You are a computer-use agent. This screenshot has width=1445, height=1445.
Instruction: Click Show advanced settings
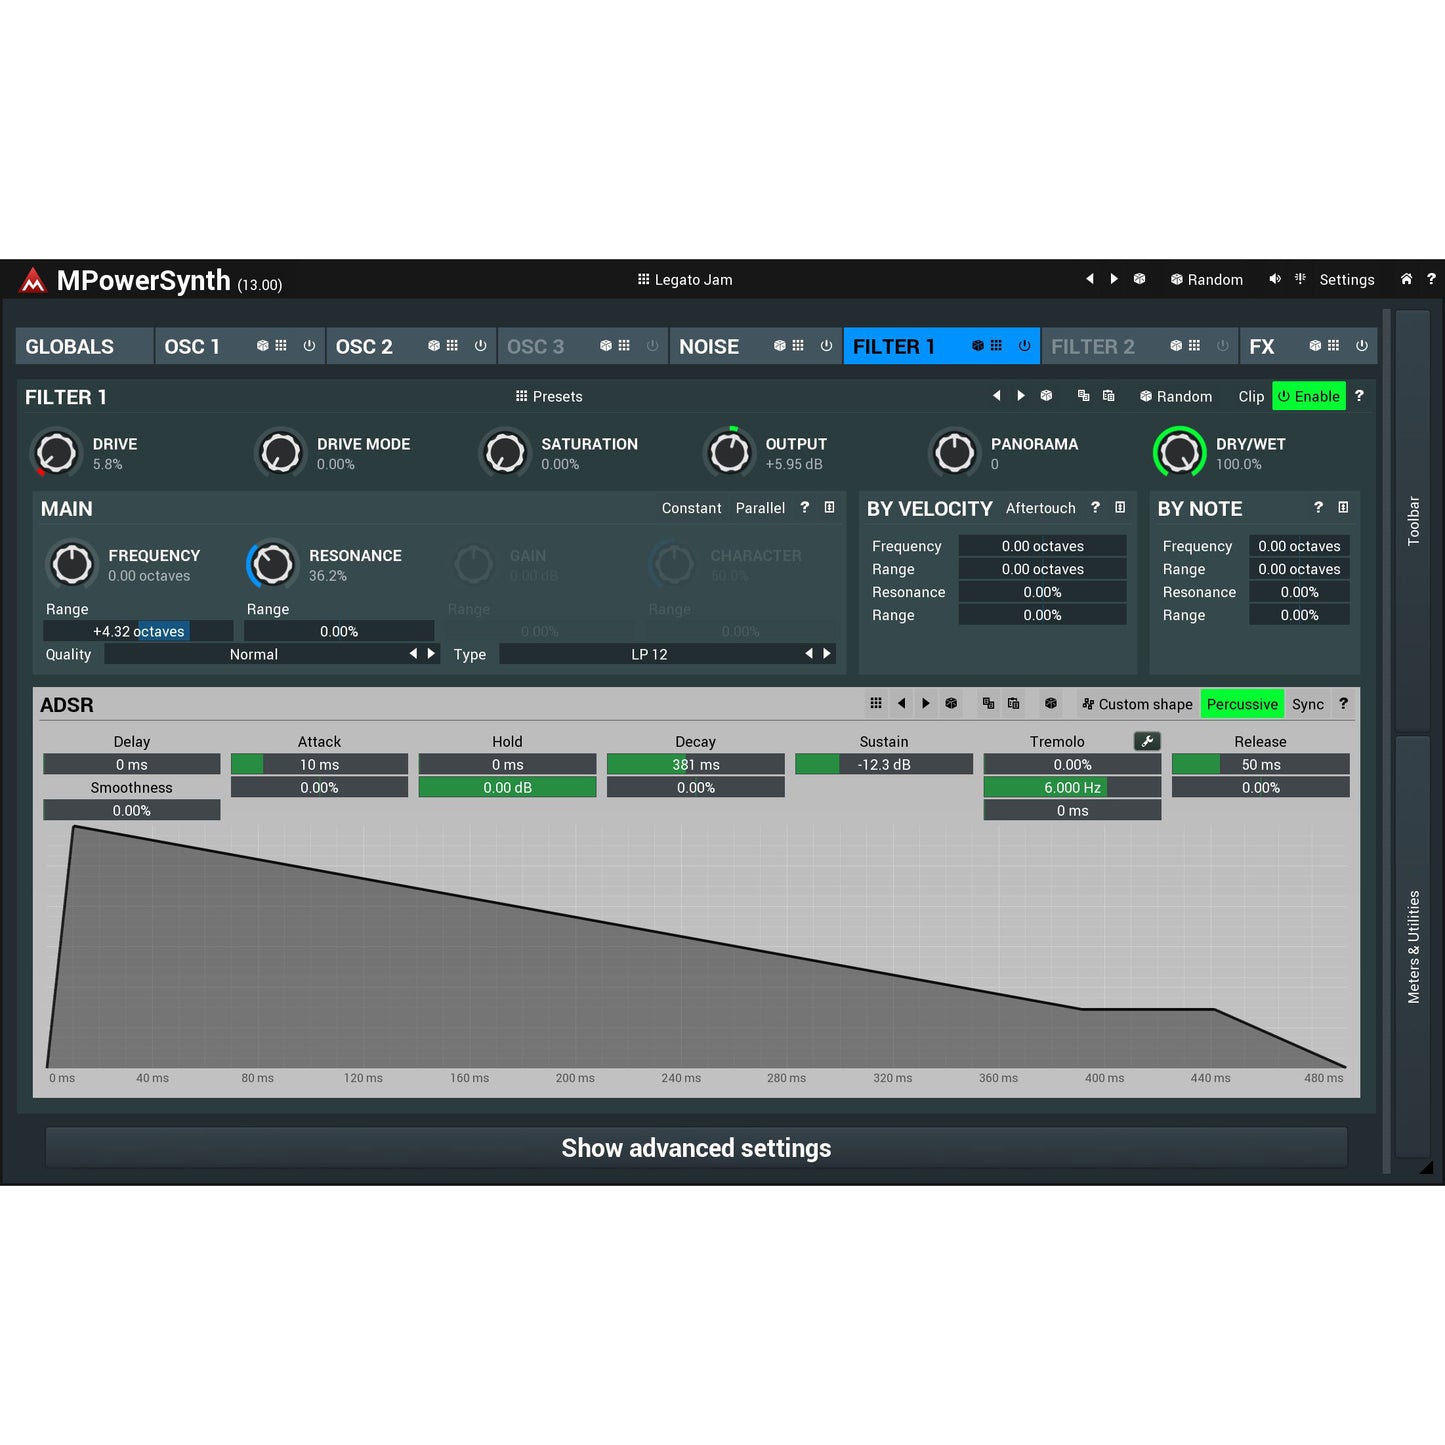pyautogui.click(x=696, y=1147)
